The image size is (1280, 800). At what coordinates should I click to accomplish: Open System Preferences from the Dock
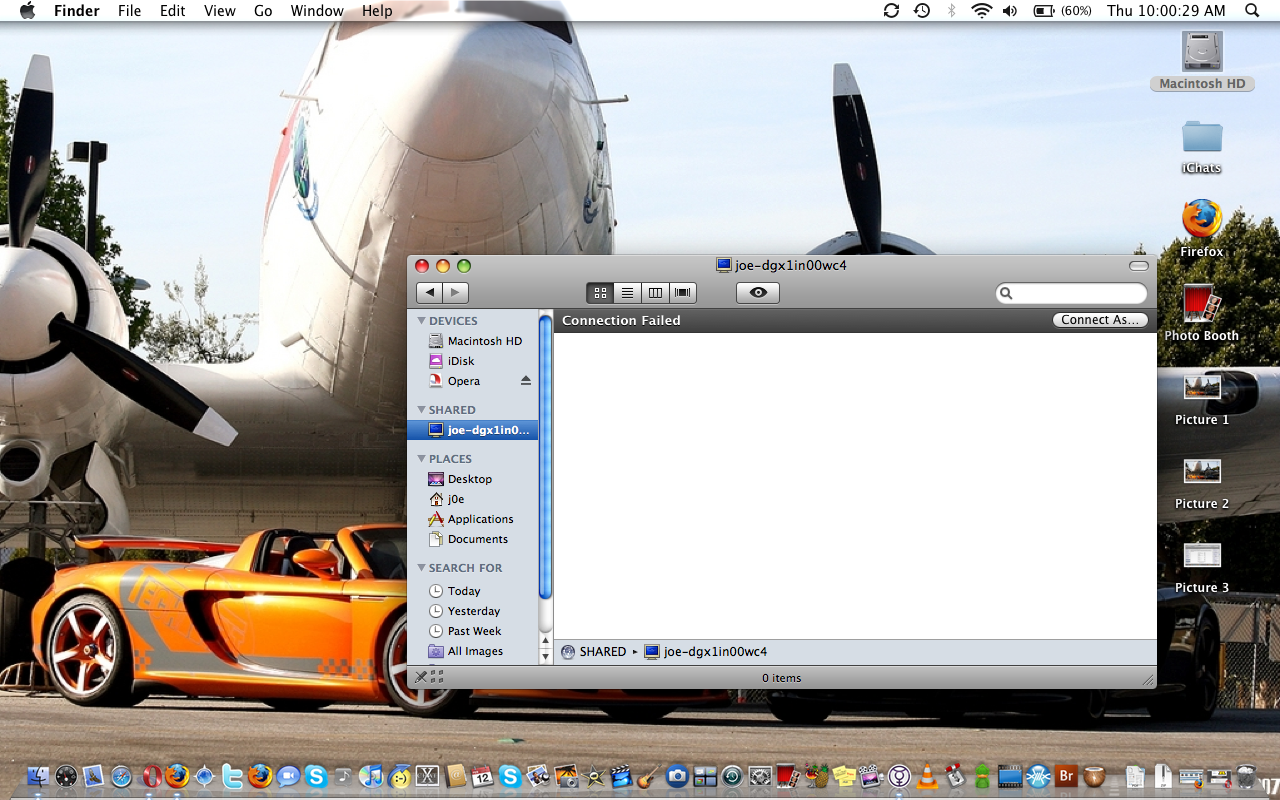760,776
